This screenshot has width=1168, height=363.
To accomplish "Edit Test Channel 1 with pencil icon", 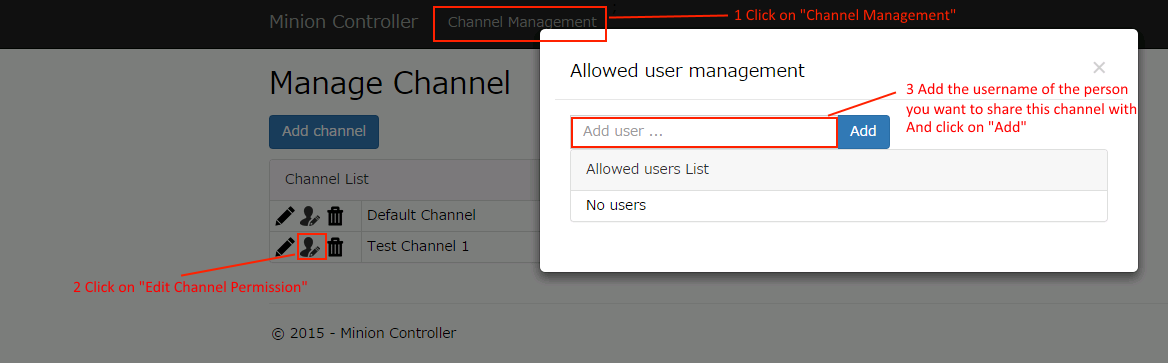I will coord(285,247).
